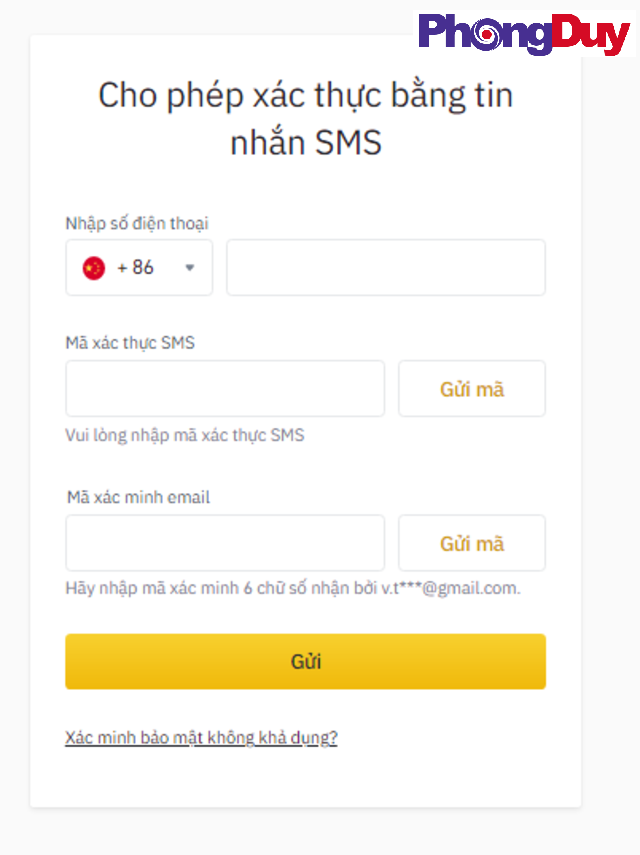The height and width of the screenshot is (855, 640).
Task: Submit the form with the yellow Gửi button
Action: [305, 661]
